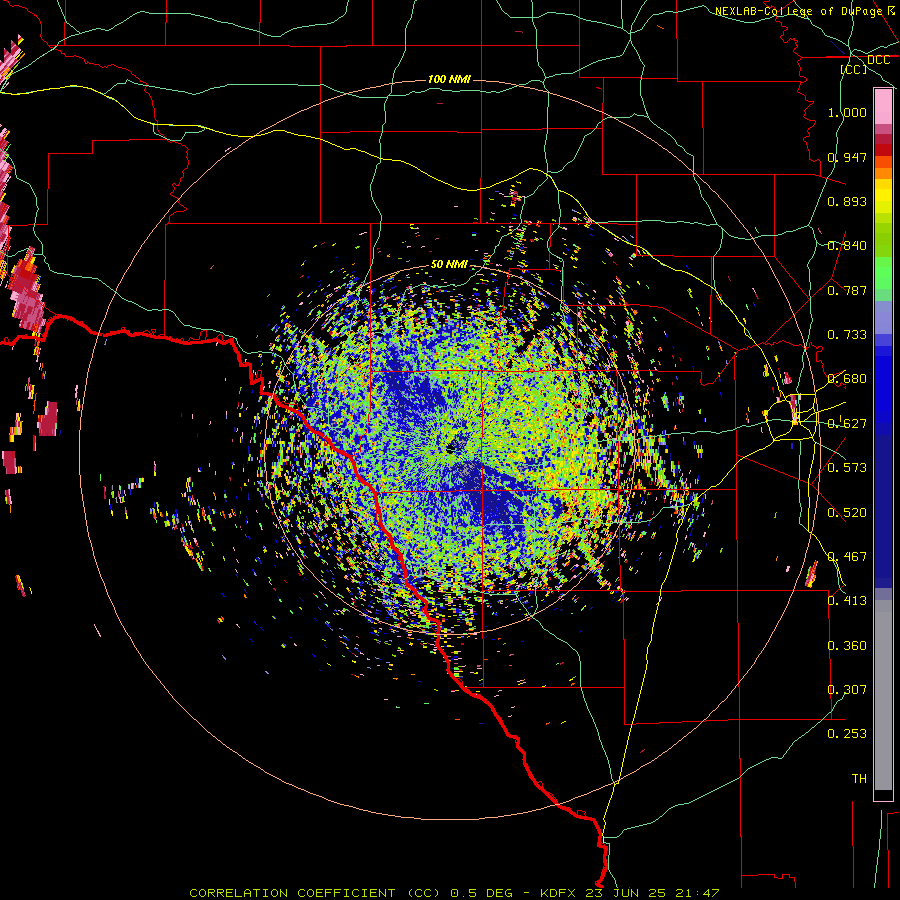The height and width of the screenshot is (900, 900).
Task: Select the 0.520 scale value
Action: [x=847, y=513]
